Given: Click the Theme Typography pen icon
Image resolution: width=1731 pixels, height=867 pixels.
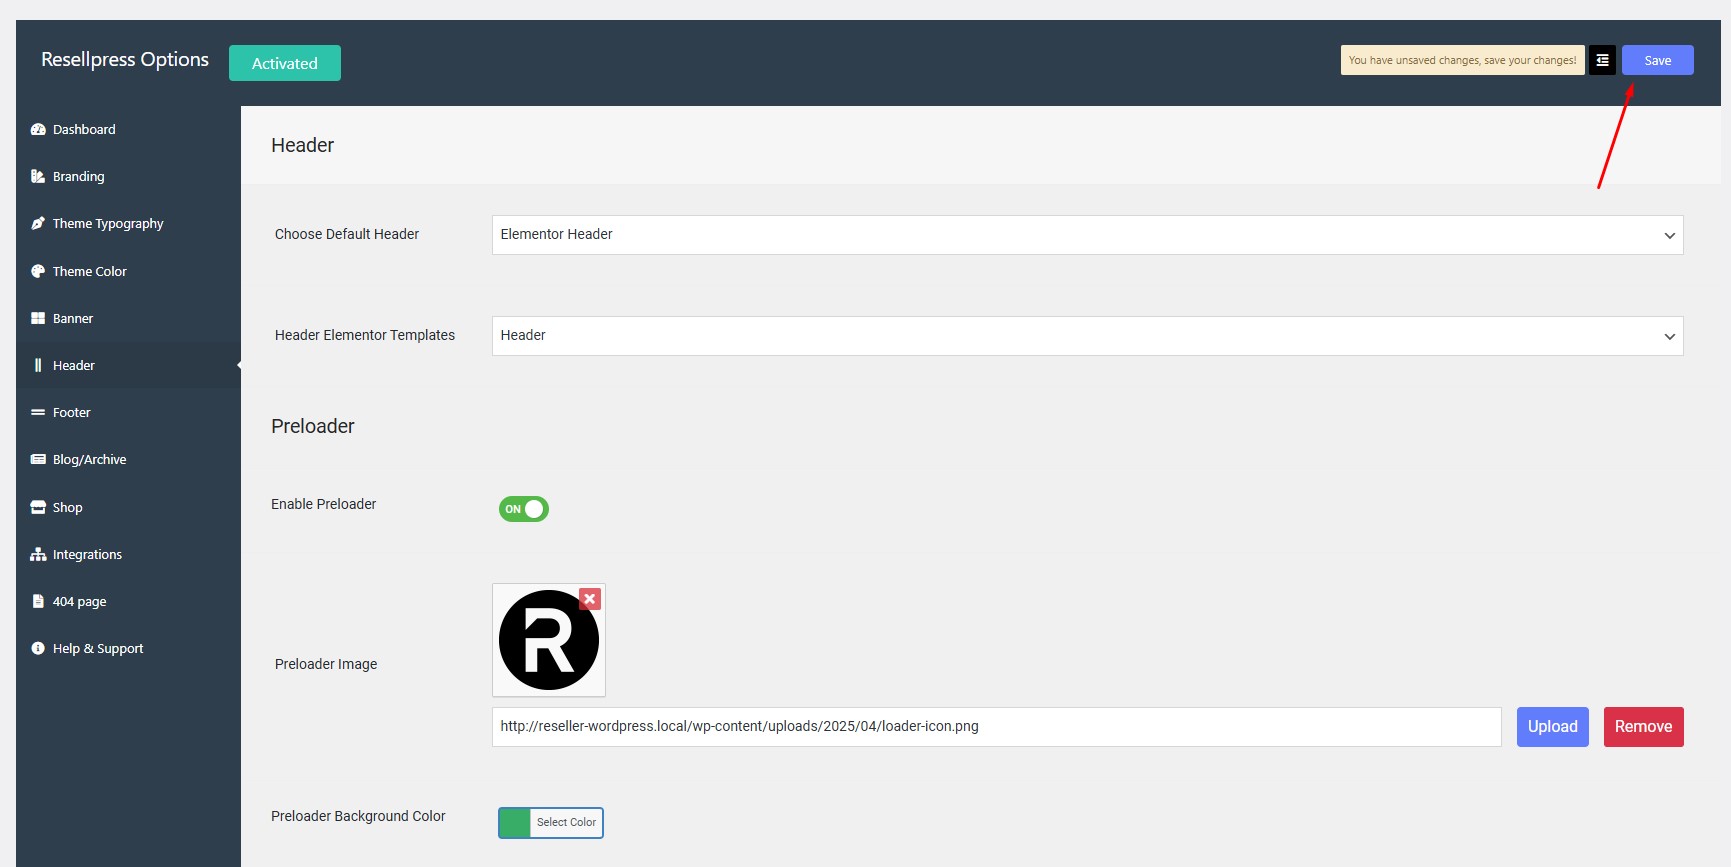Looking at the screenshot, I should tap(38, 224).
